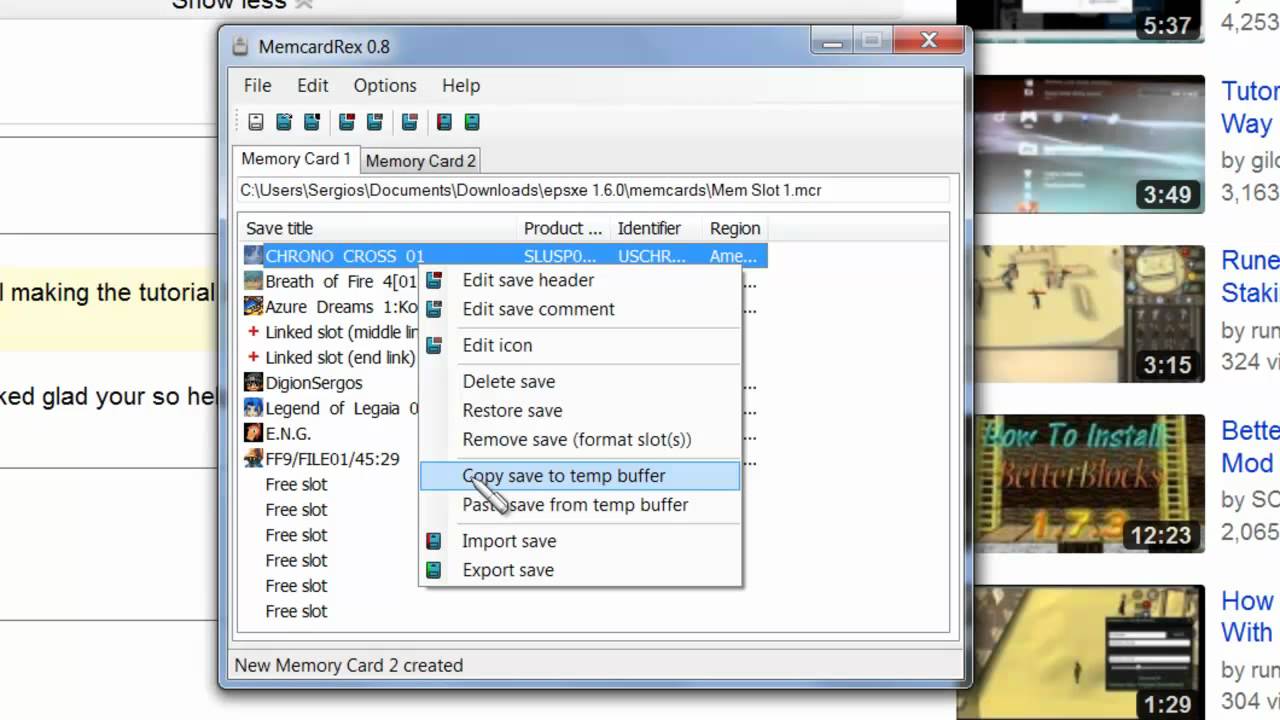1280x720 pixels.
Task: Open the Options menu
Action: coord(385,85)
